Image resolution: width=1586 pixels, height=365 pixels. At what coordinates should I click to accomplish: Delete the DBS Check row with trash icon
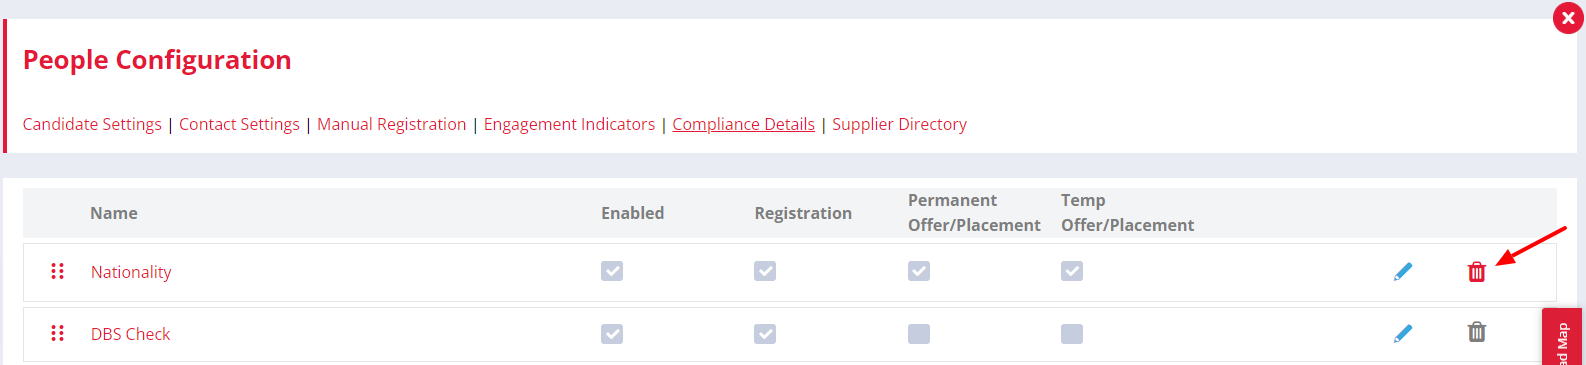tap(1476, 331)
